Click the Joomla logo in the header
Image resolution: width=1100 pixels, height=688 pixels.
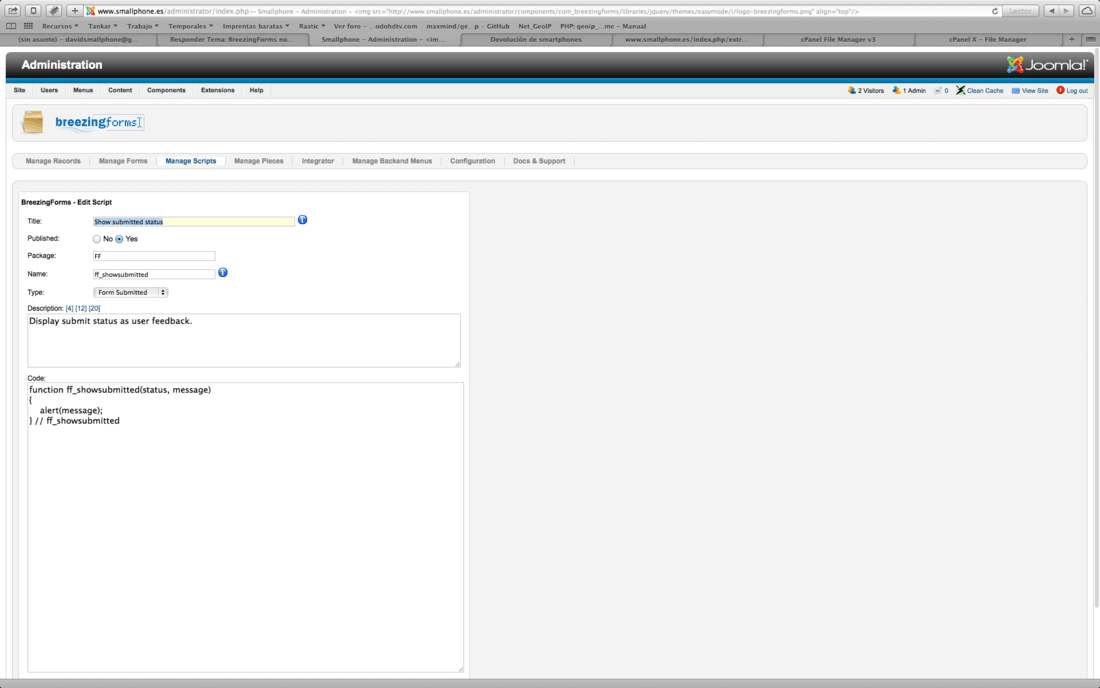pyautogui.click(x=1047, y=65)
